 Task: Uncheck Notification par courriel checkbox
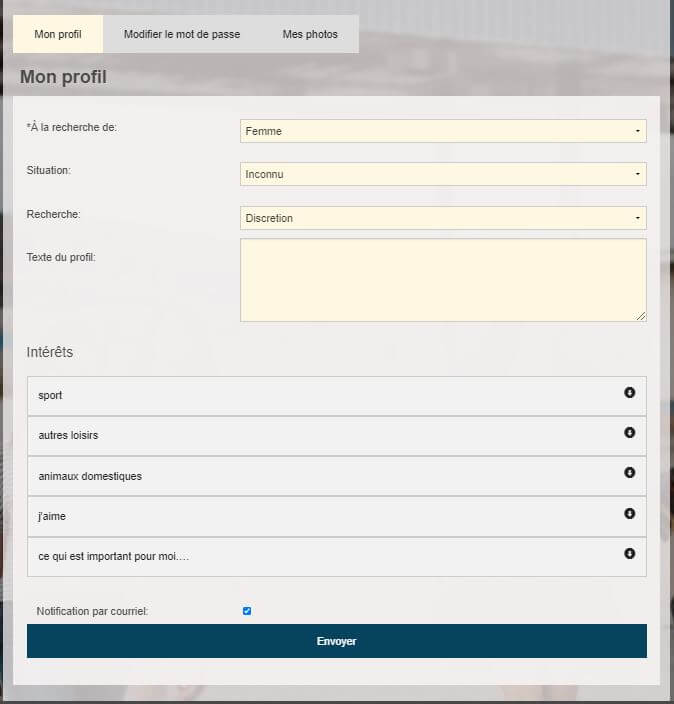click(x=247, y=611)
